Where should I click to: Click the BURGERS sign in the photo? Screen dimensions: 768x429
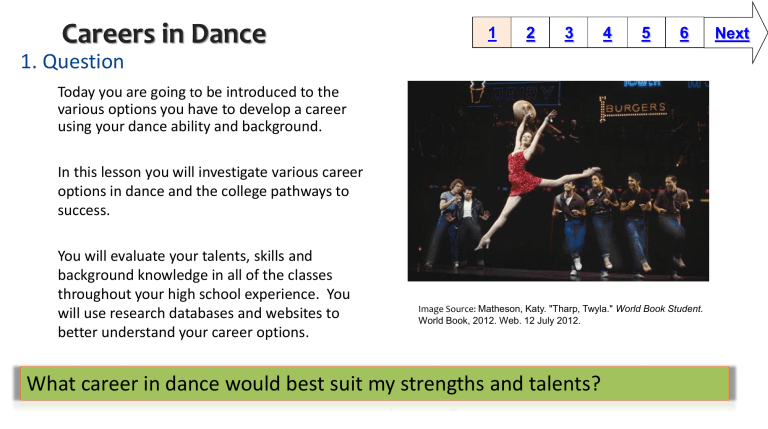633,108
